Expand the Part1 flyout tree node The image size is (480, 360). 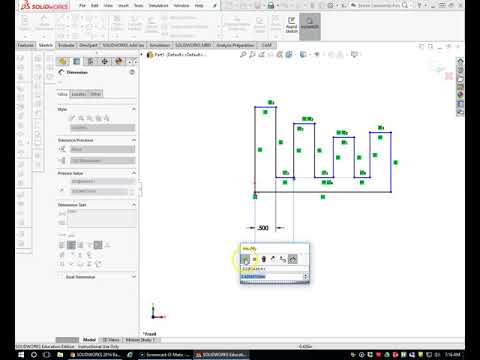(142, 54)
